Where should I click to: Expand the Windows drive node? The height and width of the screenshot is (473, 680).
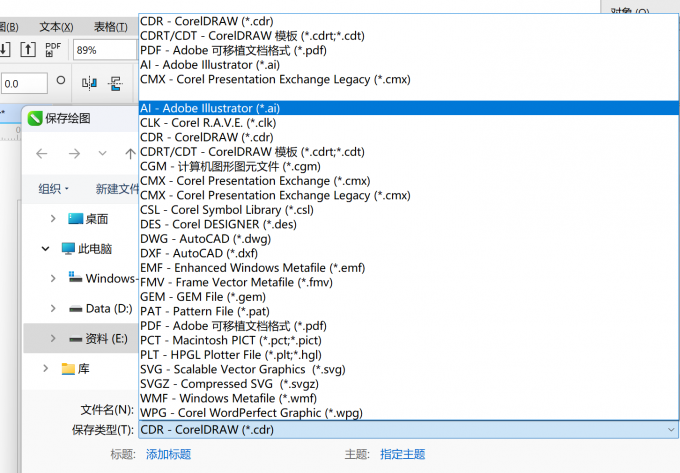tap(53, 278)
